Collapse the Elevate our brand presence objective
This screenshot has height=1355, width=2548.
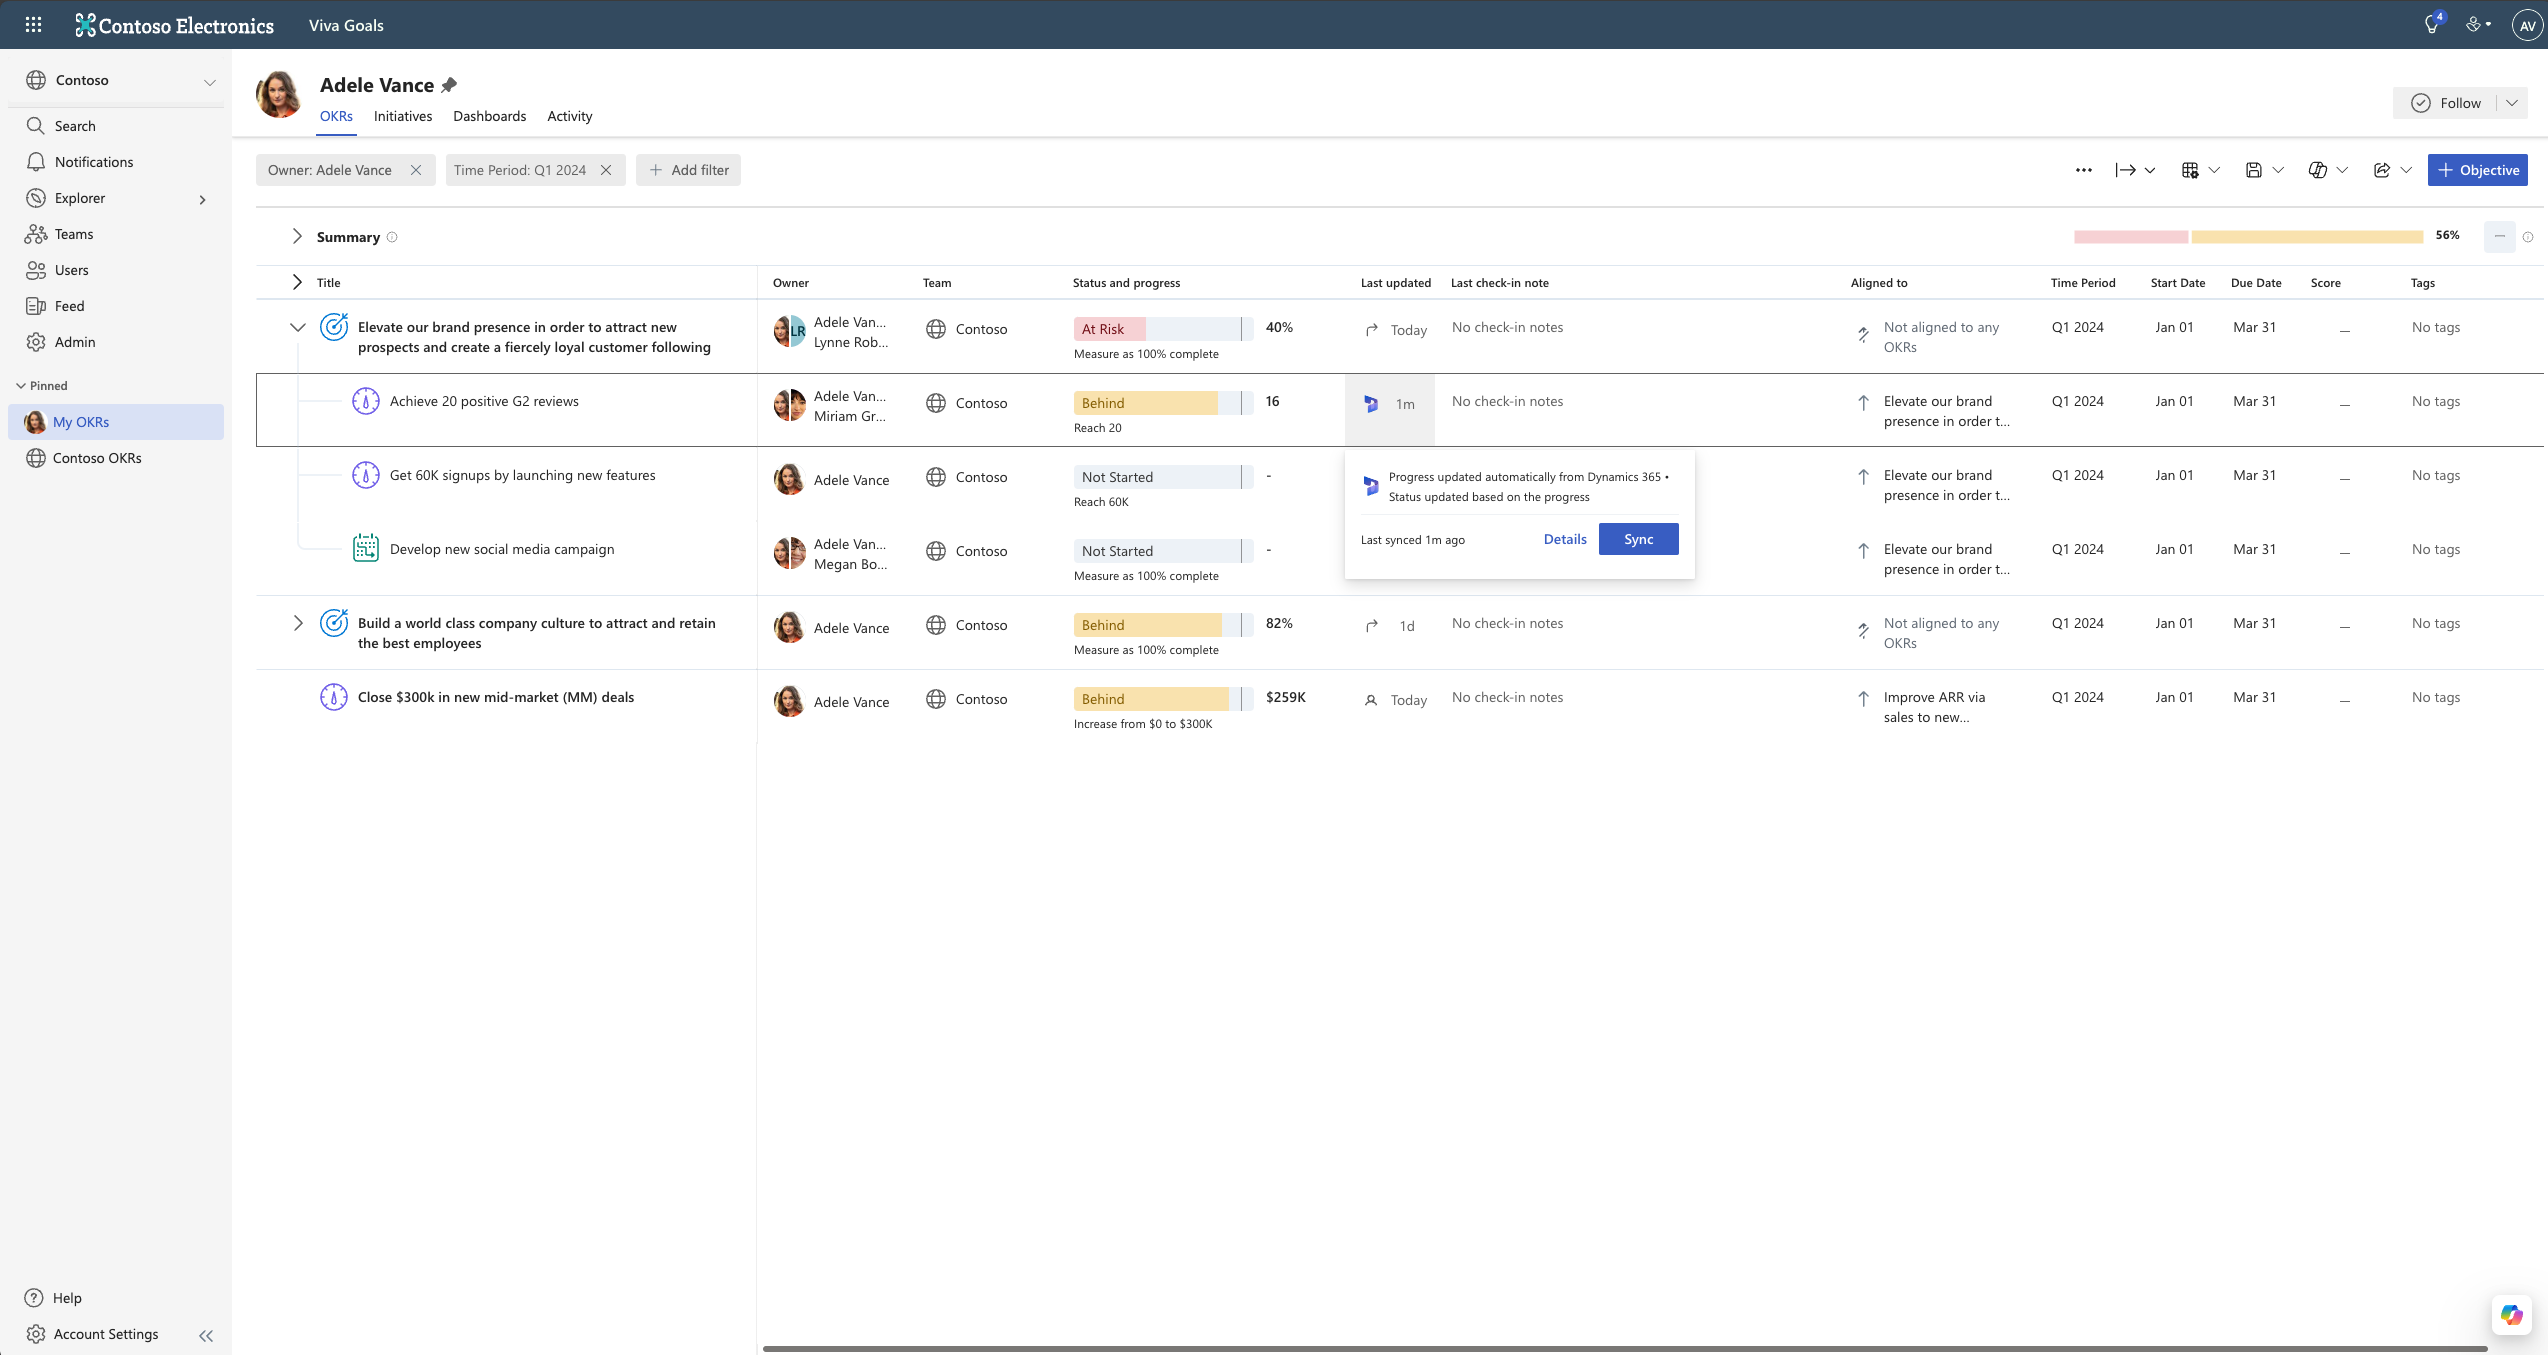click(297, 327)
